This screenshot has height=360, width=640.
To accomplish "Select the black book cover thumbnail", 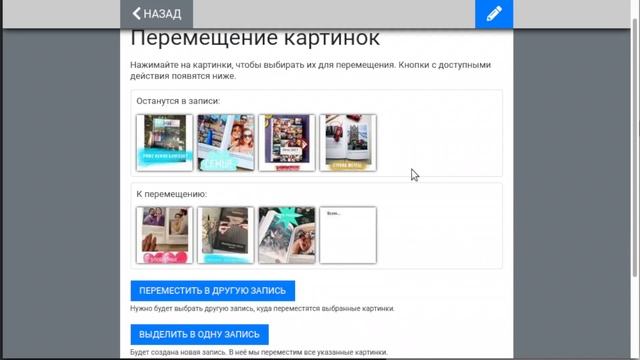I will coord(226,235).
